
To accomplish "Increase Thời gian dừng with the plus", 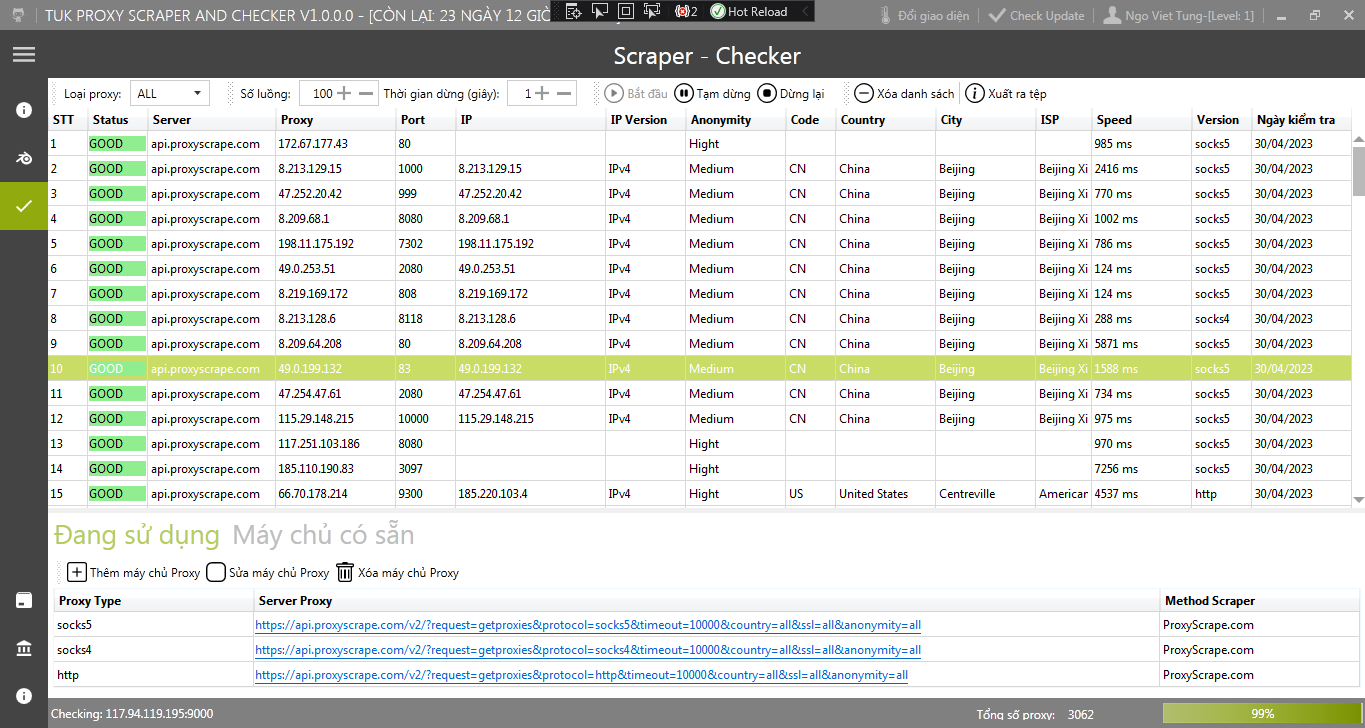I will 542,93.
